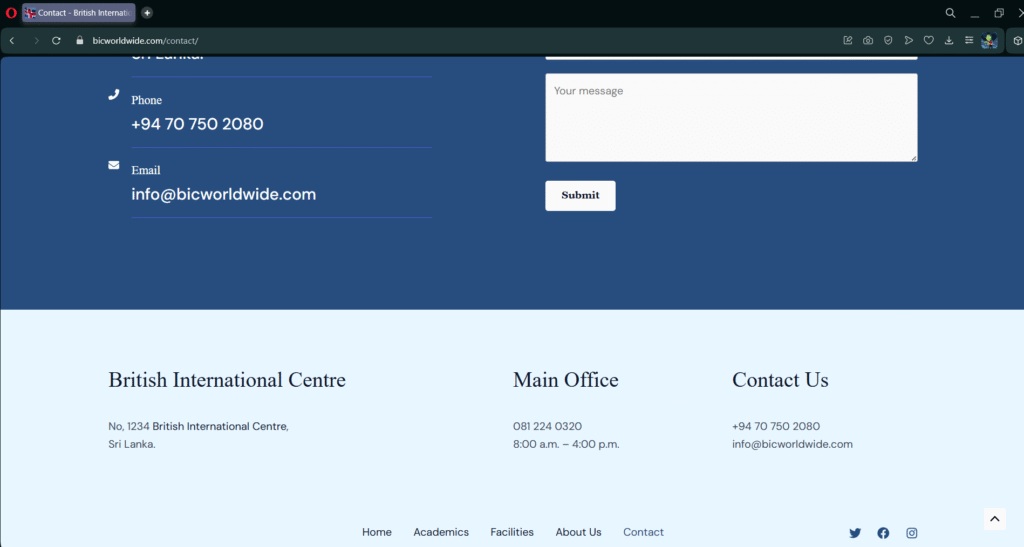This screenshot has width=1024, height=547.
Task: Click the Main Office heading
Action: click(x=566, y=380)
